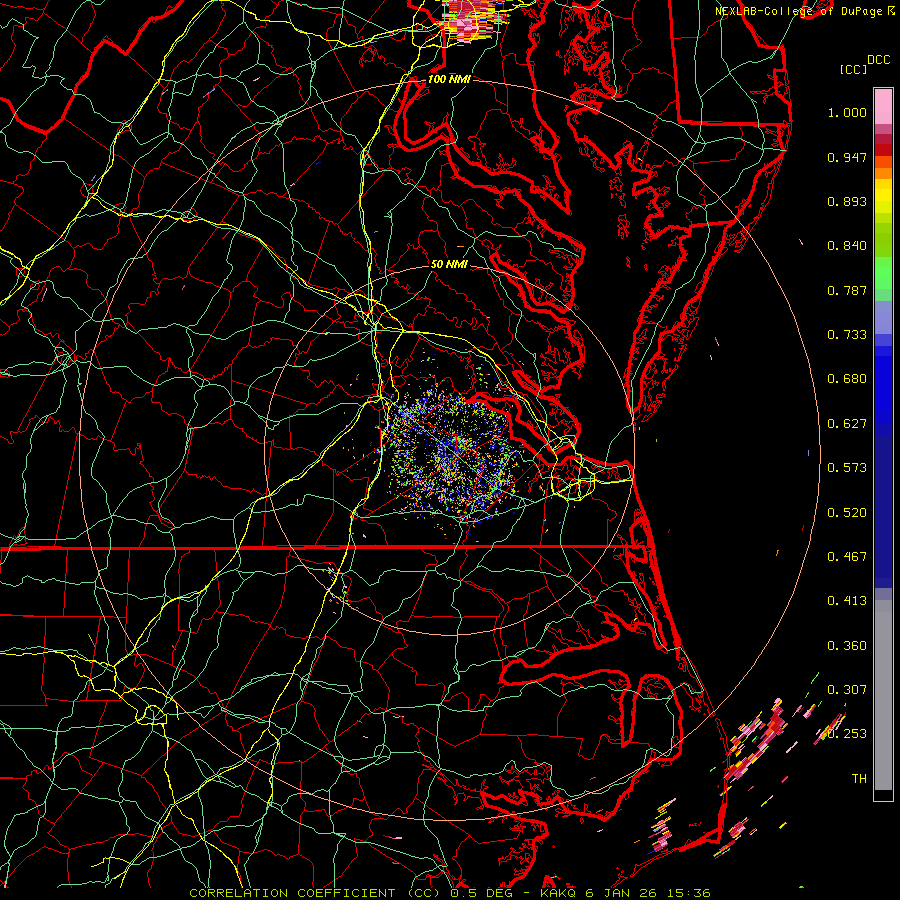This screenshot has height=900, width=900.
Task: Click the 0.307 colorbar value label
Action: pos(847,690)
